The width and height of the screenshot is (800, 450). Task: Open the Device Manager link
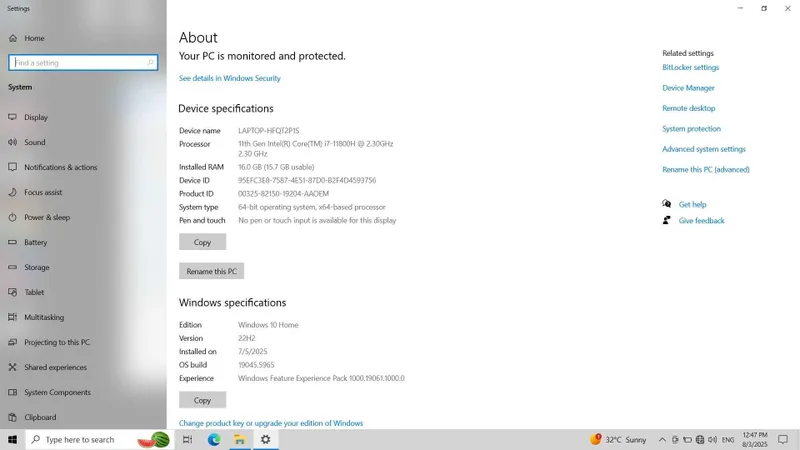click(x=688, y=88)
